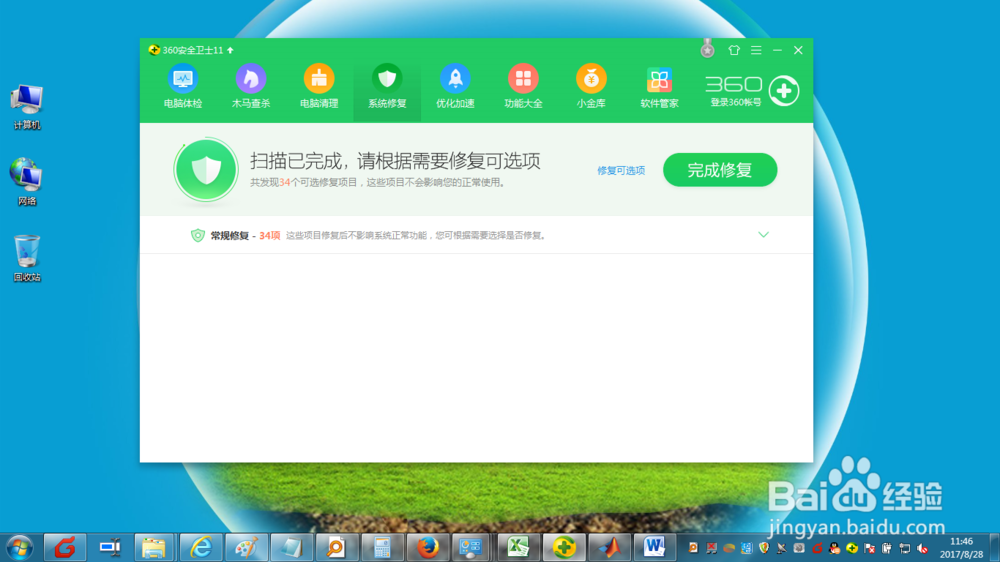Open the 小金库 money bag icon

tap(591, 78)
